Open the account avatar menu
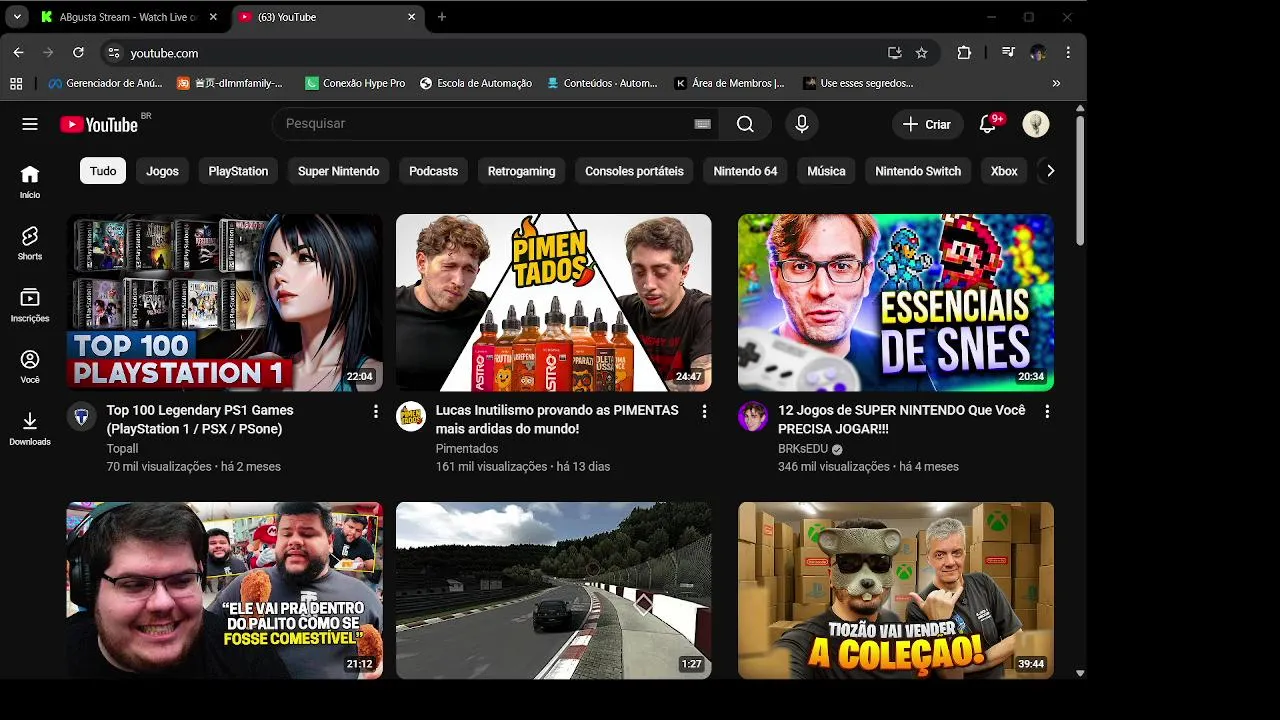The height and width of the screenshot is (720, 1280). (1036, 124)
